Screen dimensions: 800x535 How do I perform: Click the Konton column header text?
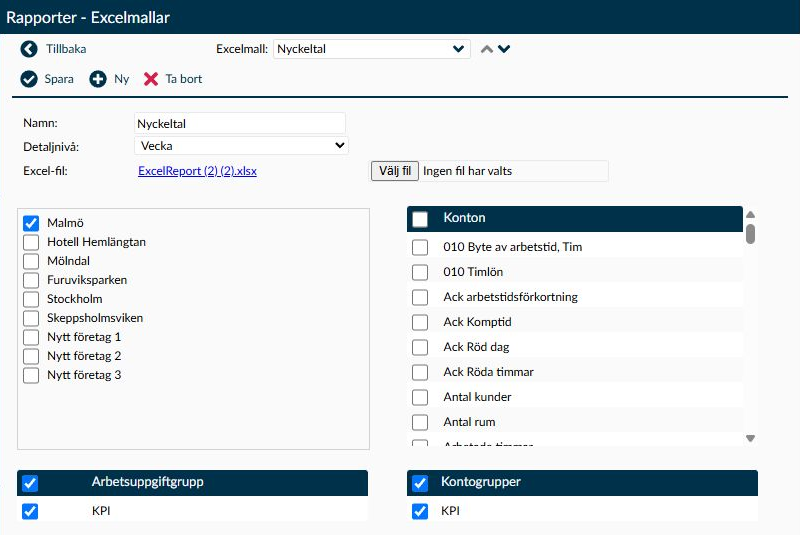point(464,218)
